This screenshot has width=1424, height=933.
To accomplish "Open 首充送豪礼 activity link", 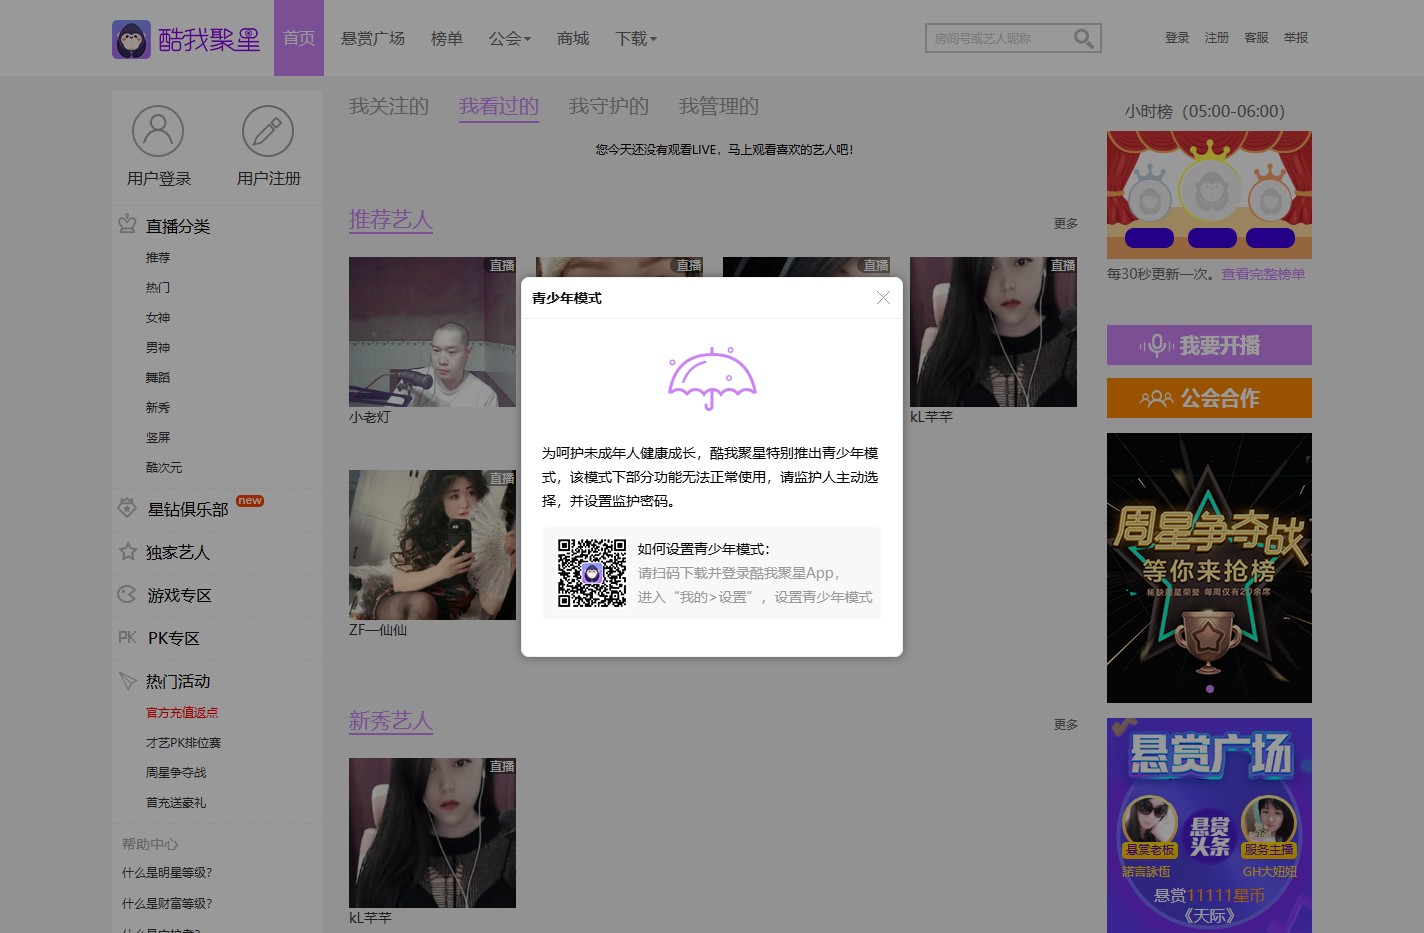I will (176, 803).
